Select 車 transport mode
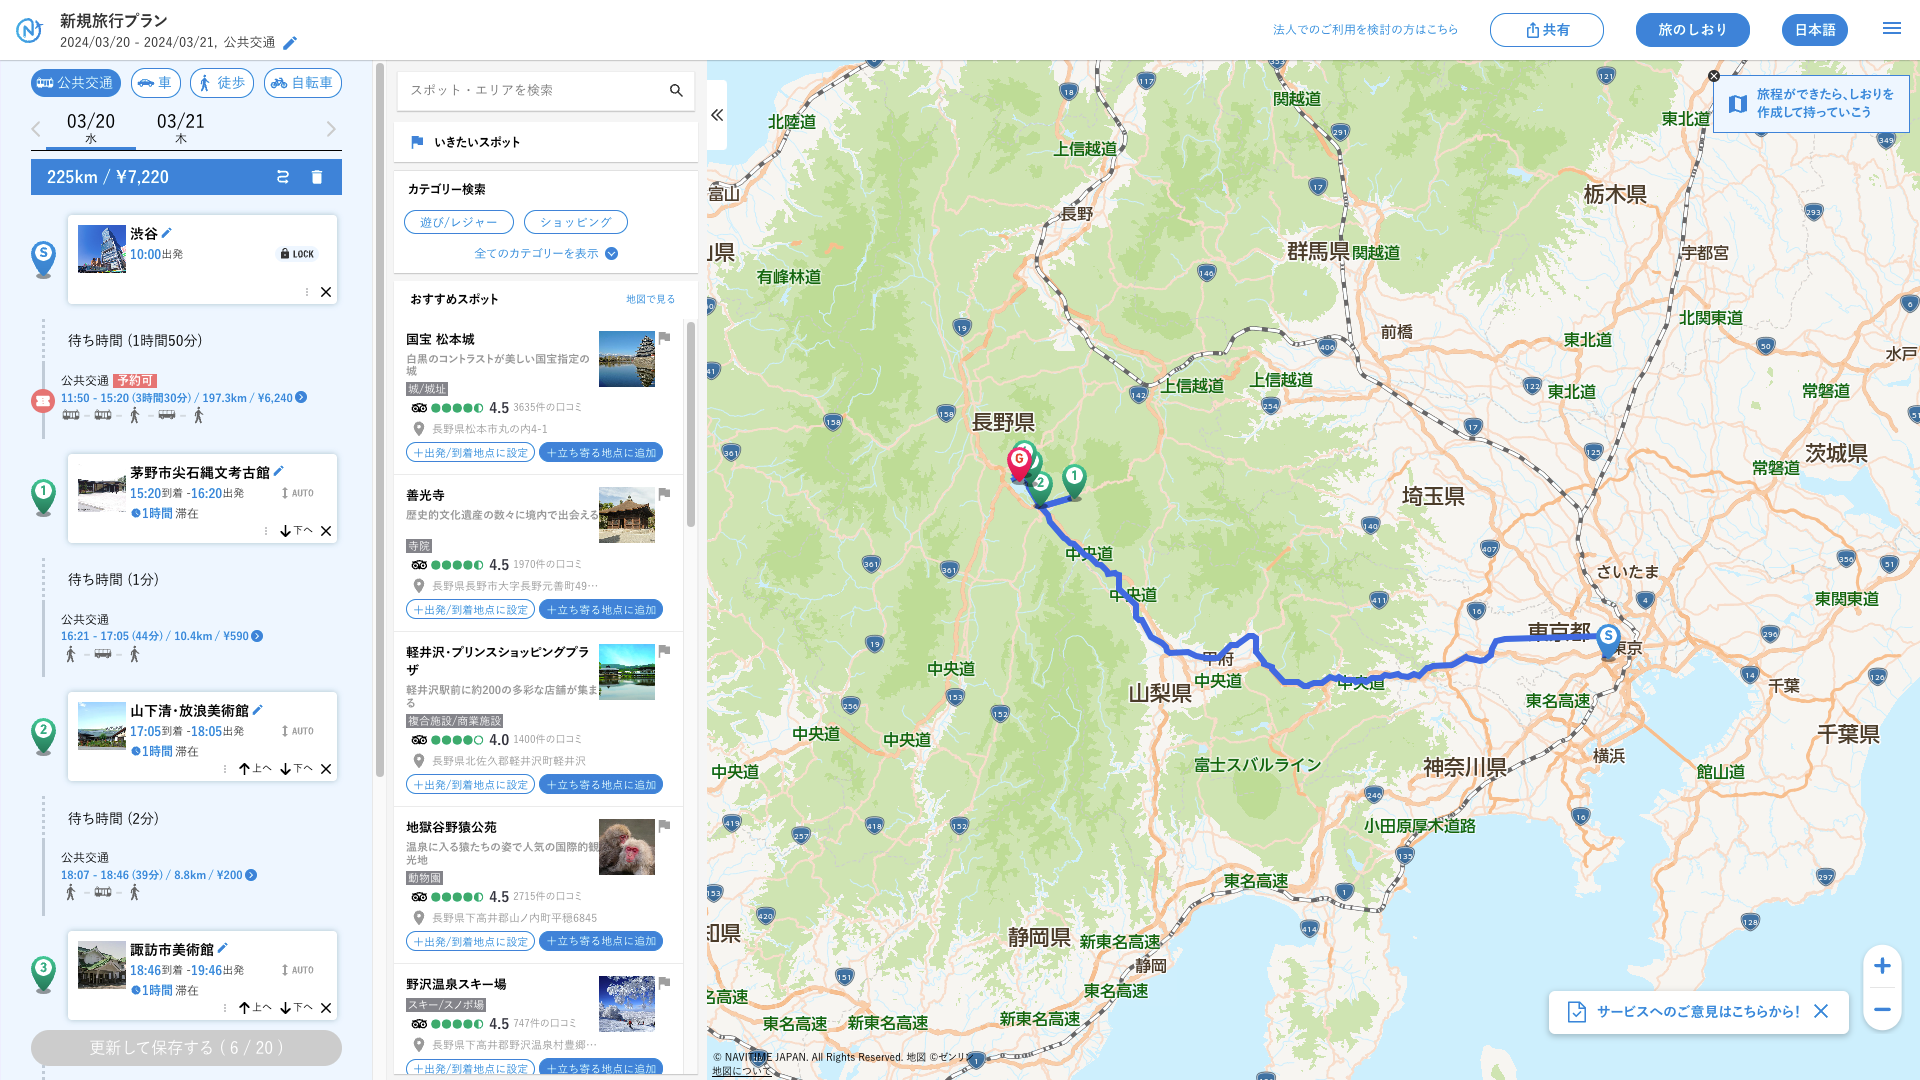 click(x=155, y=83)
